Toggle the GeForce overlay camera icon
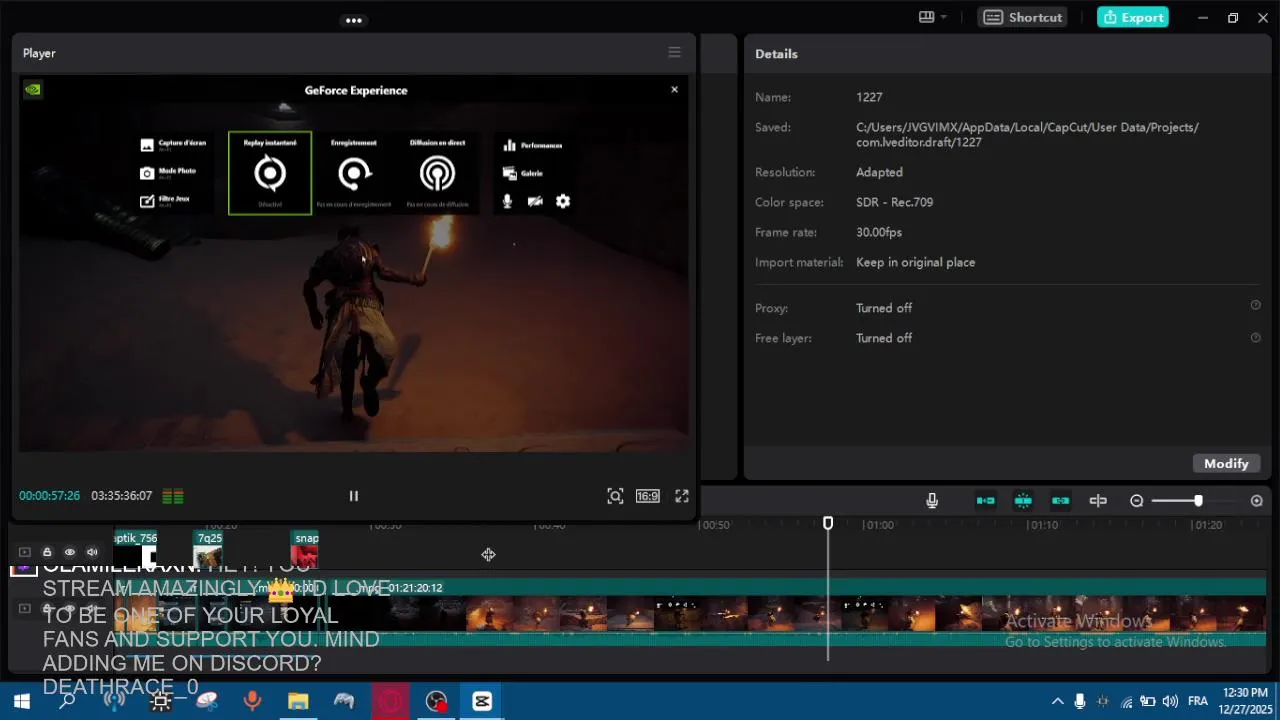Image resolution: width=1280 pixels, height=720 pixels. [x=535, y=201]
